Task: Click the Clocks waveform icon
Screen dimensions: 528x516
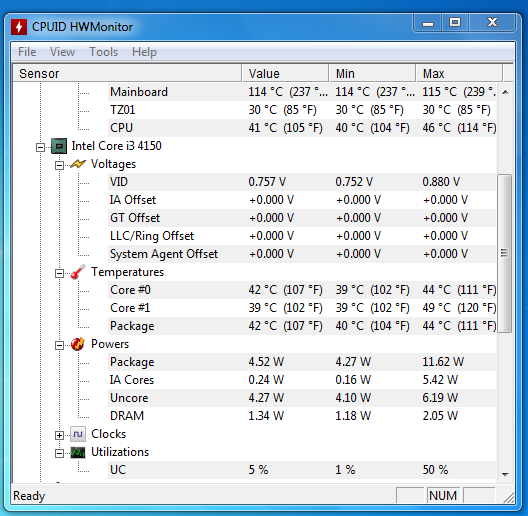Action: (x=78, y=434)
